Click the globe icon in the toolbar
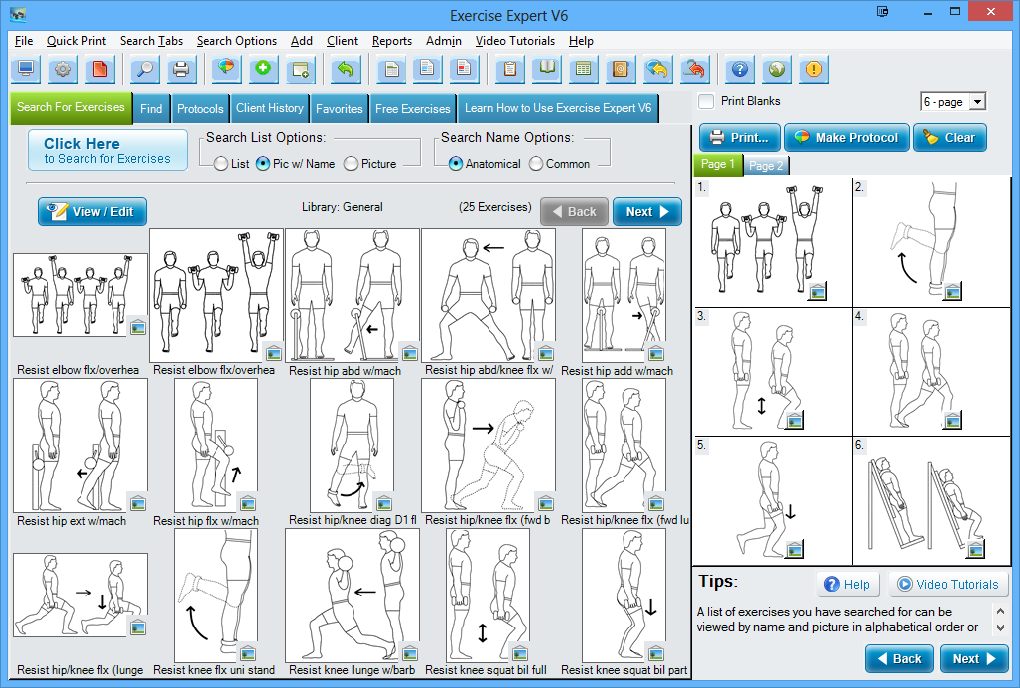This screenshot has width=1020, height=688. tap(777, 69)
